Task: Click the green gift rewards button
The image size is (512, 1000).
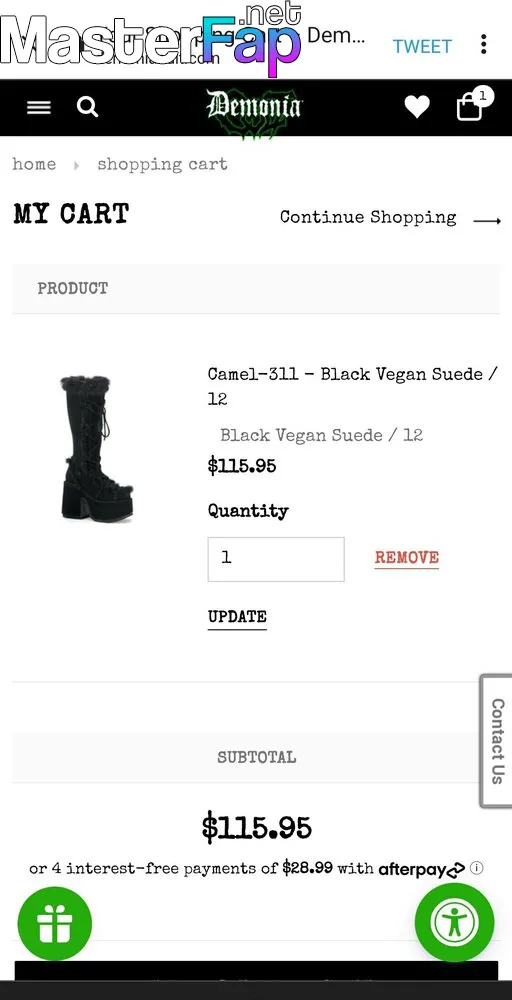Action: pos(55,923)
